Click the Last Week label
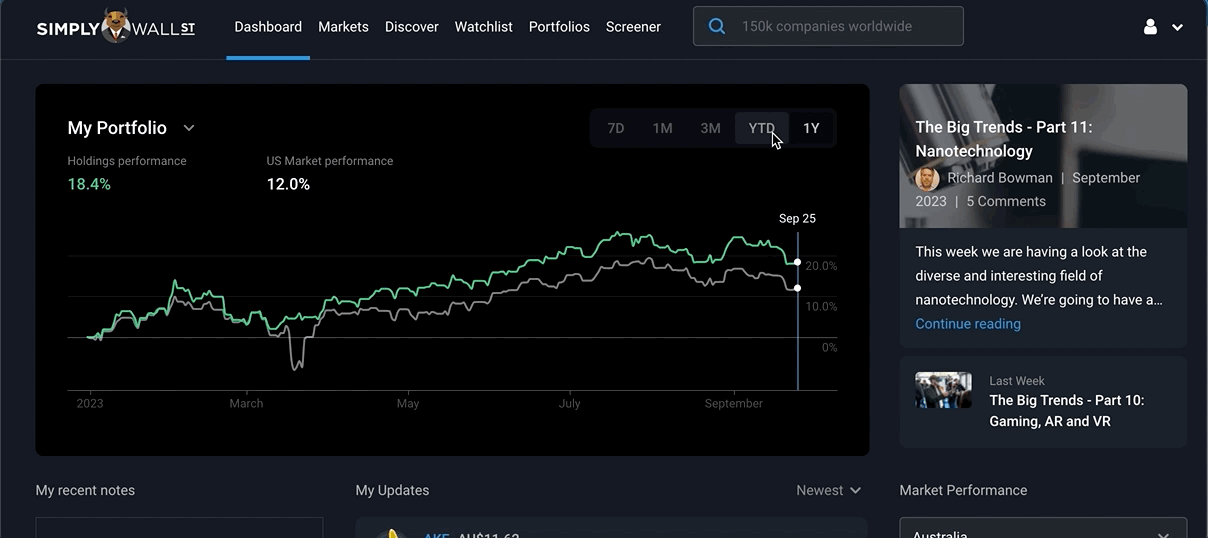 1017,381
